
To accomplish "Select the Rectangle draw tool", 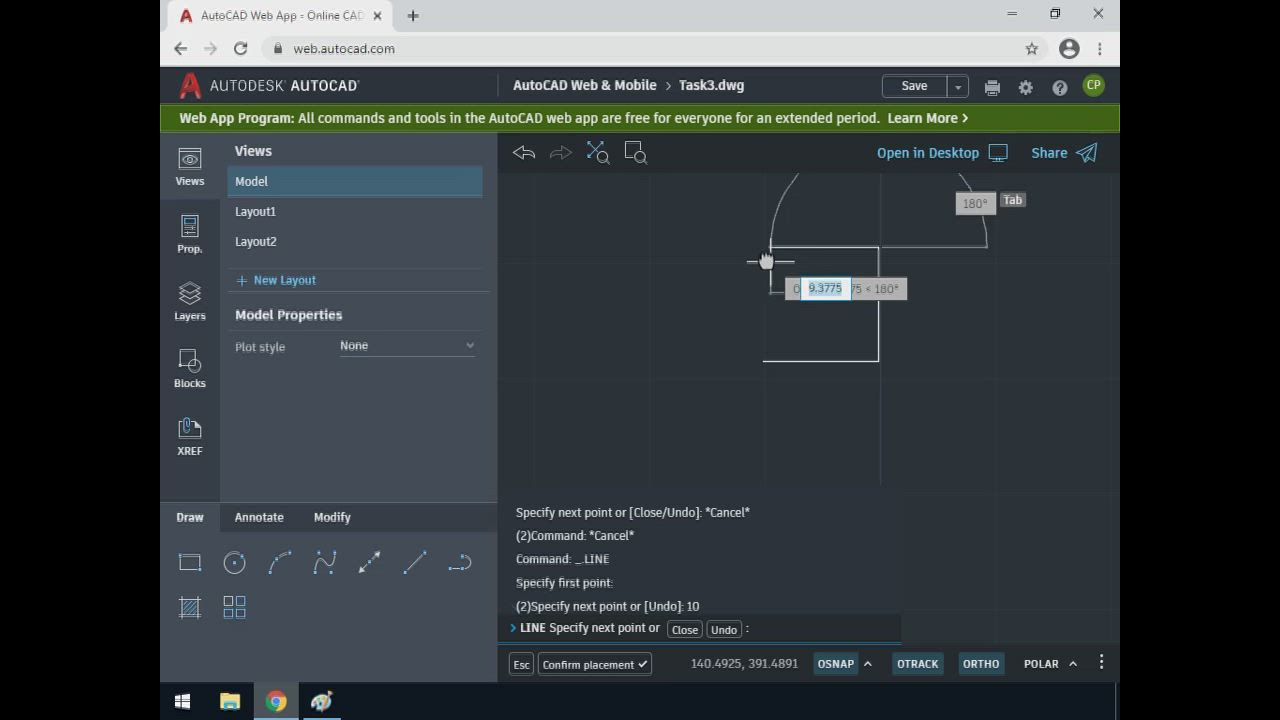I will click(190, 563).
